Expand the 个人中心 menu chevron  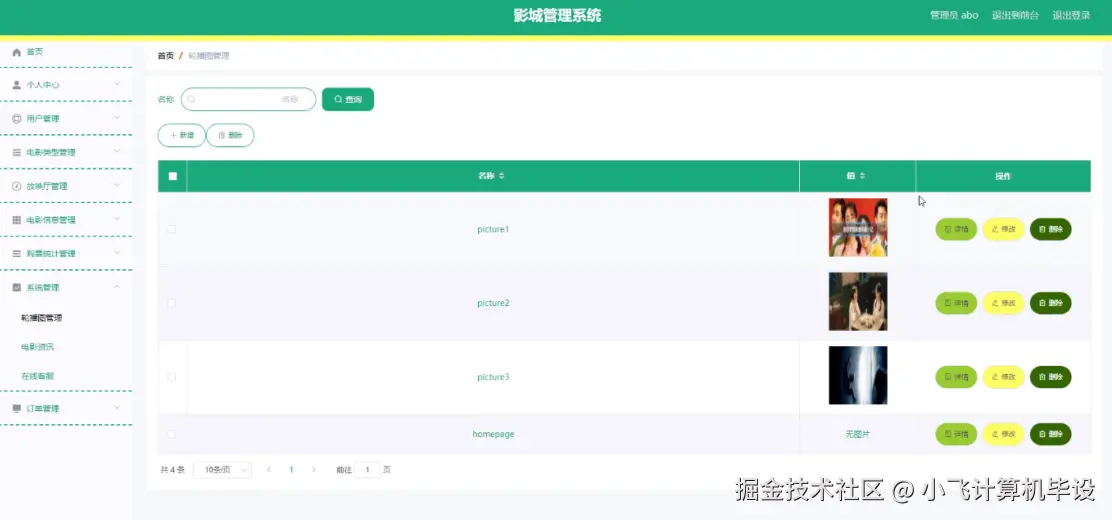(x=117, y=84)
